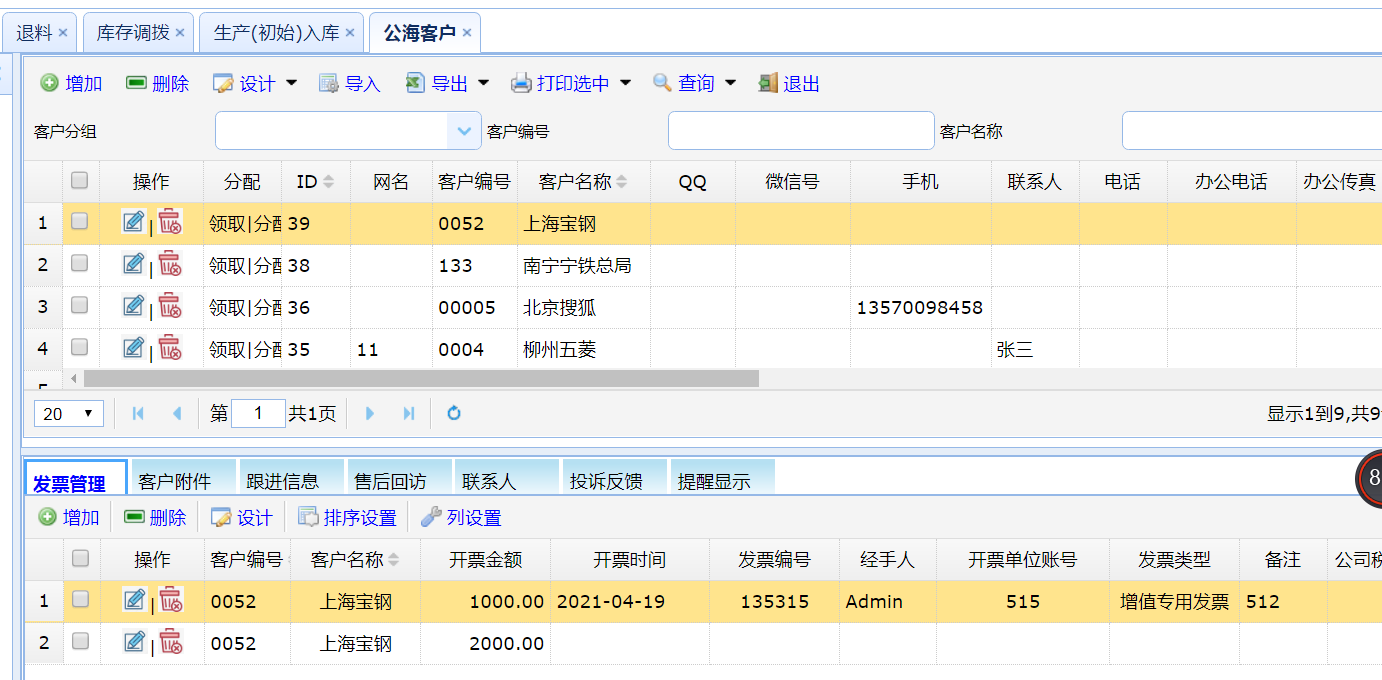Click edit icon in 南宁宁铁总局 row
The height and width of the screenshot is (680, 1382).
coord(133,263)
